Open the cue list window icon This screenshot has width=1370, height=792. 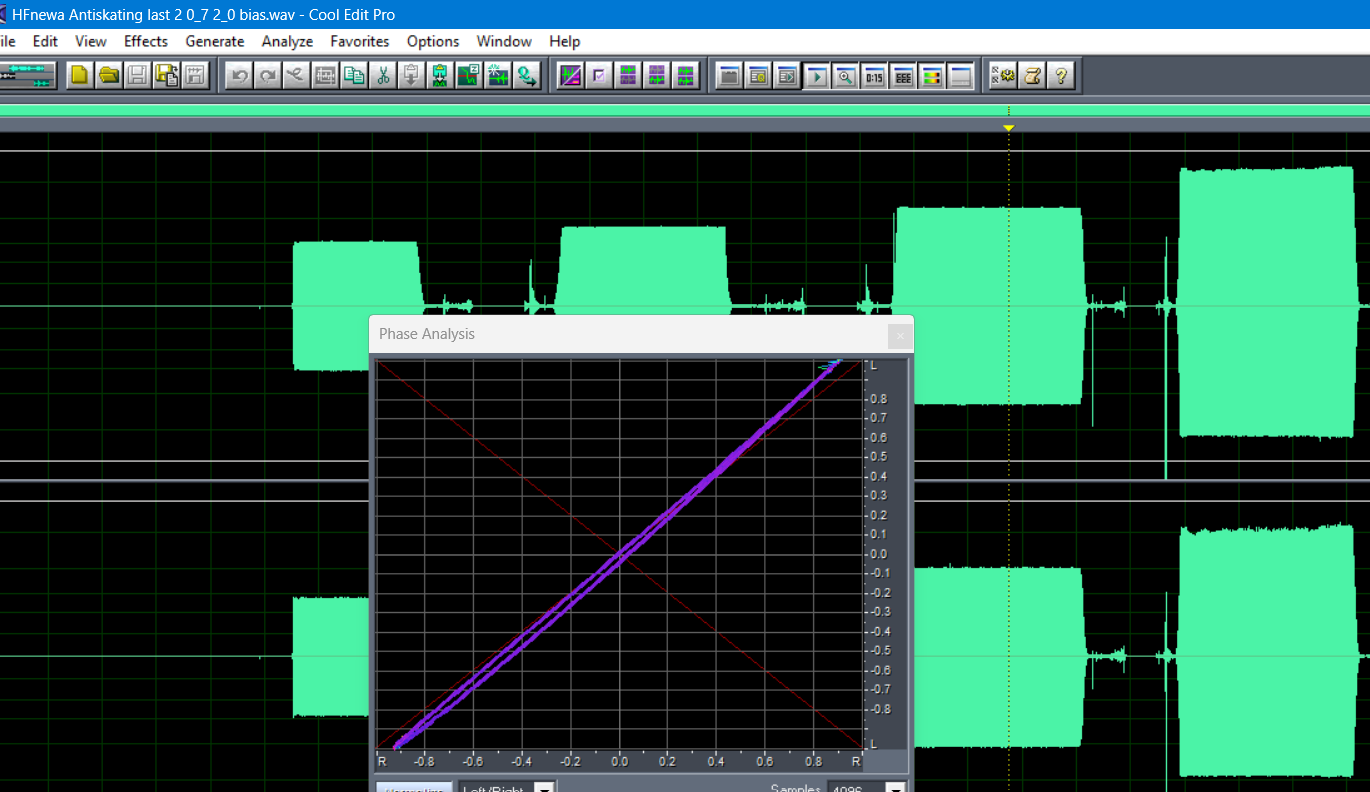pyautogui.click(x=759, y=75)
